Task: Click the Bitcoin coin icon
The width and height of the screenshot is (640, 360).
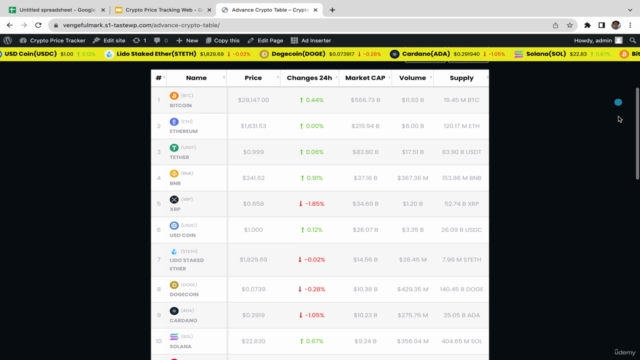Action: point(174,96)
